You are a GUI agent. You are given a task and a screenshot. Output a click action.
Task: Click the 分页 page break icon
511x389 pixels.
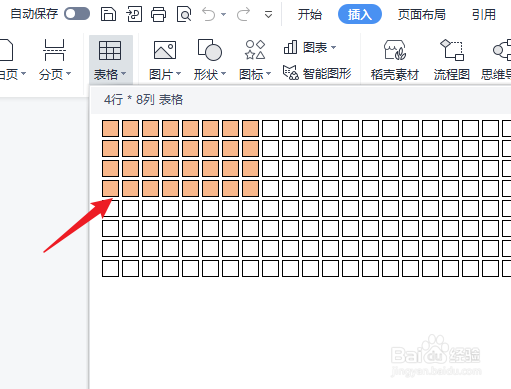click(x=54, y=50)
